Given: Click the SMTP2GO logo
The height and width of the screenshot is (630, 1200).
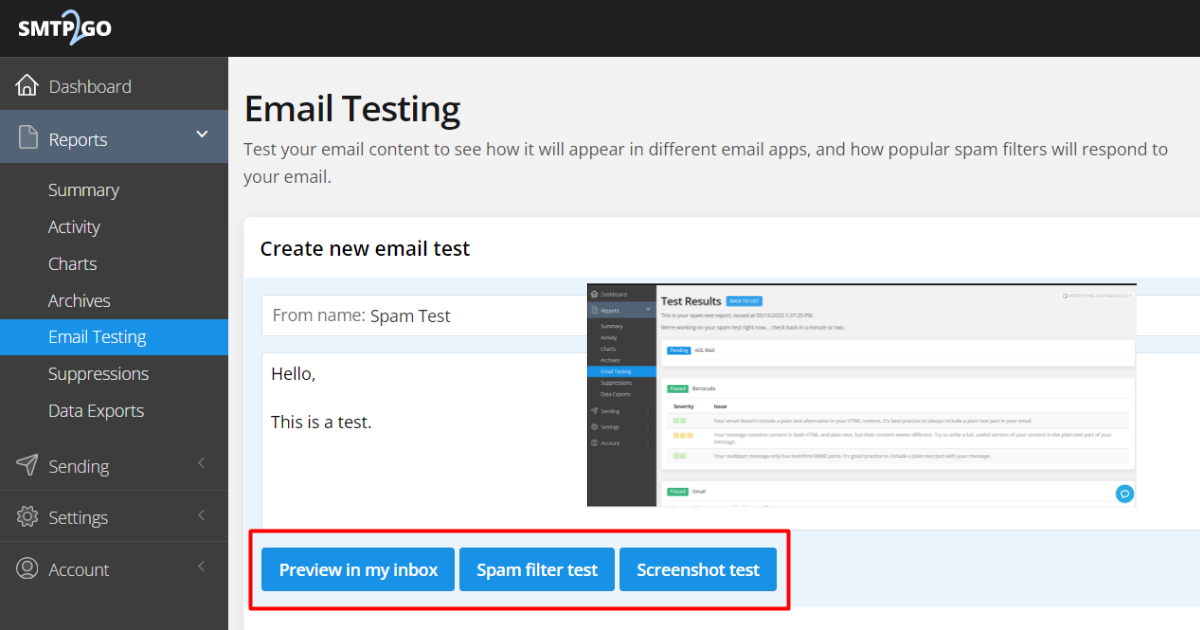Looking at the screenshot, I should tap(64, 28).
